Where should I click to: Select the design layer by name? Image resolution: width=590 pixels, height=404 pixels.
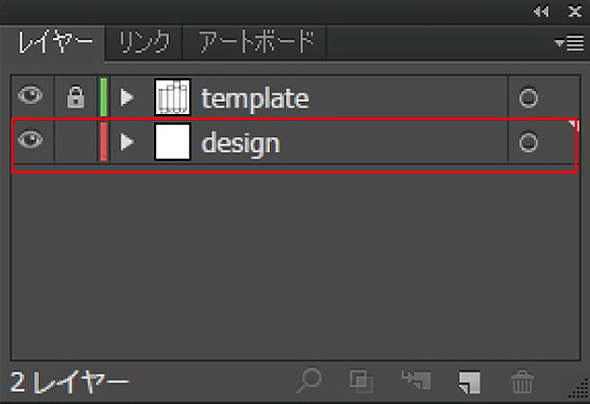[x=241, y=143]
